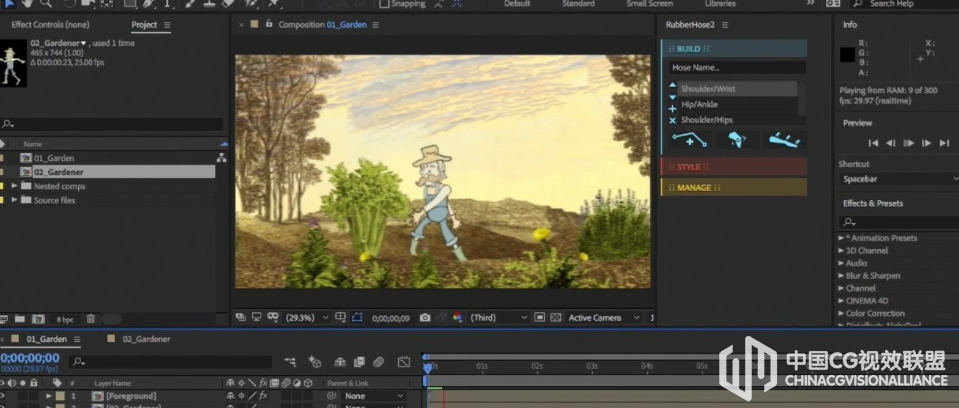Toggle the Snapping checkbox
Viewport: 959px width, 408px height.
click(384, 3)
